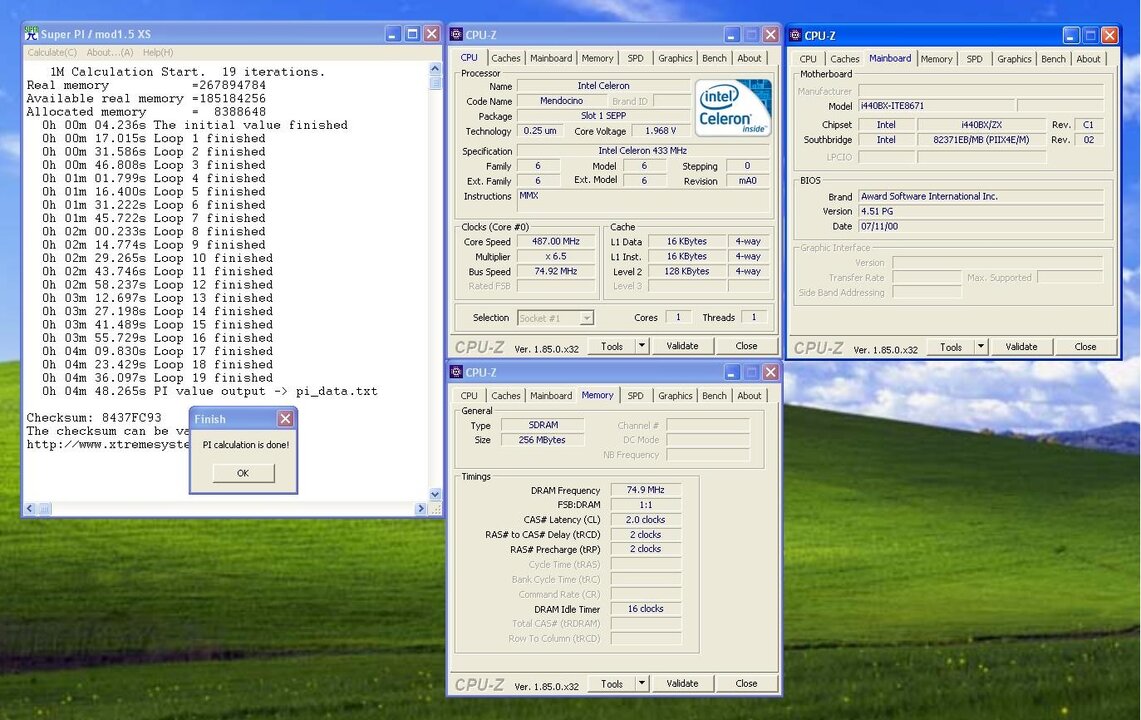The image size is (1141, 720).
Task: Open About tab in Memory window
Action: click(x=749, y=396)
